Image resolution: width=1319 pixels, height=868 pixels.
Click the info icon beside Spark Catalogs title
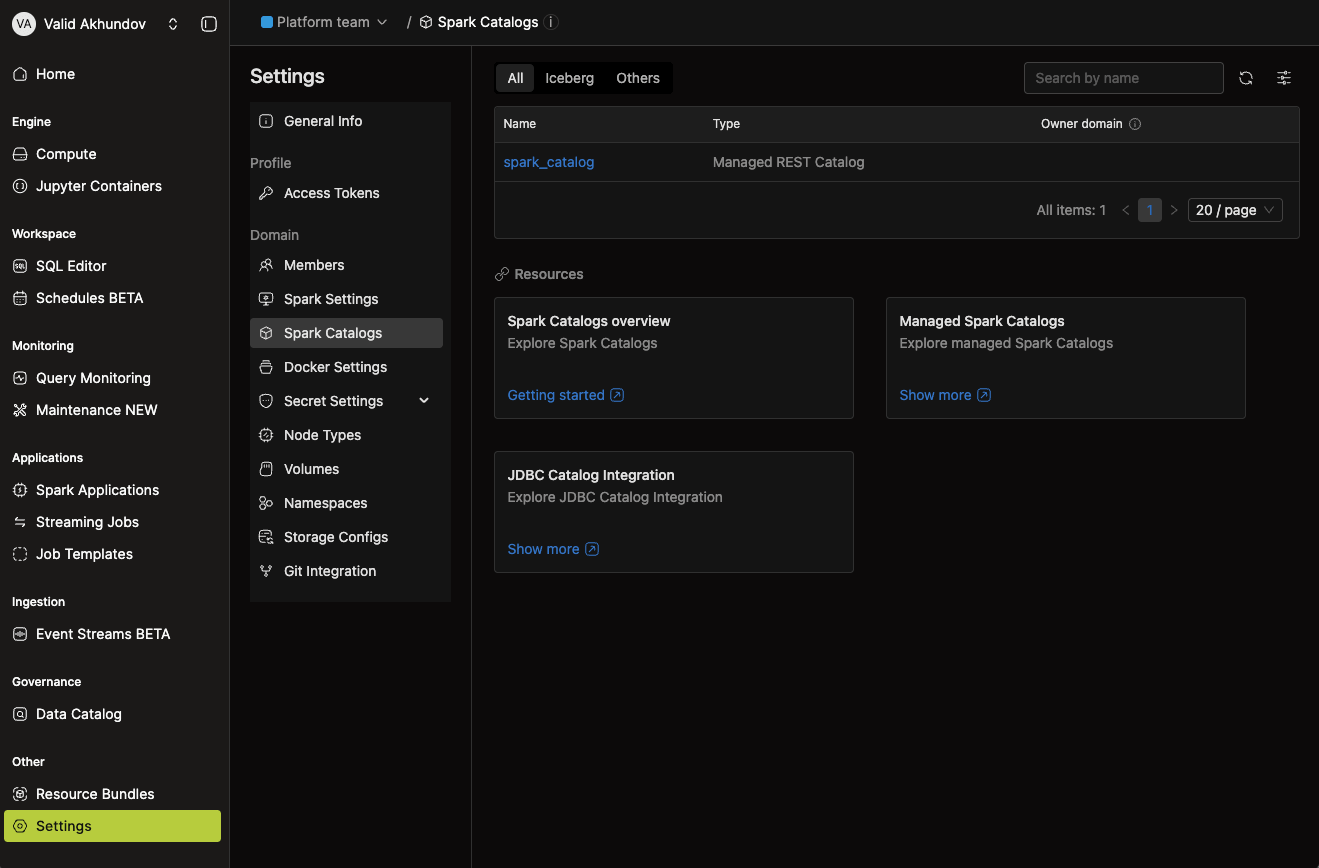[552, 22]
